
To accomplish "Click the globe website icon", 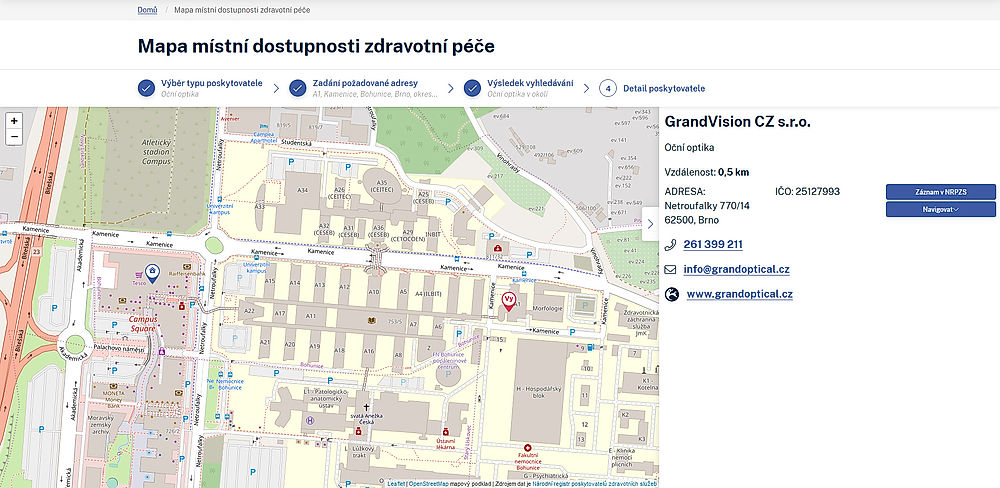I will coord(671,294).
